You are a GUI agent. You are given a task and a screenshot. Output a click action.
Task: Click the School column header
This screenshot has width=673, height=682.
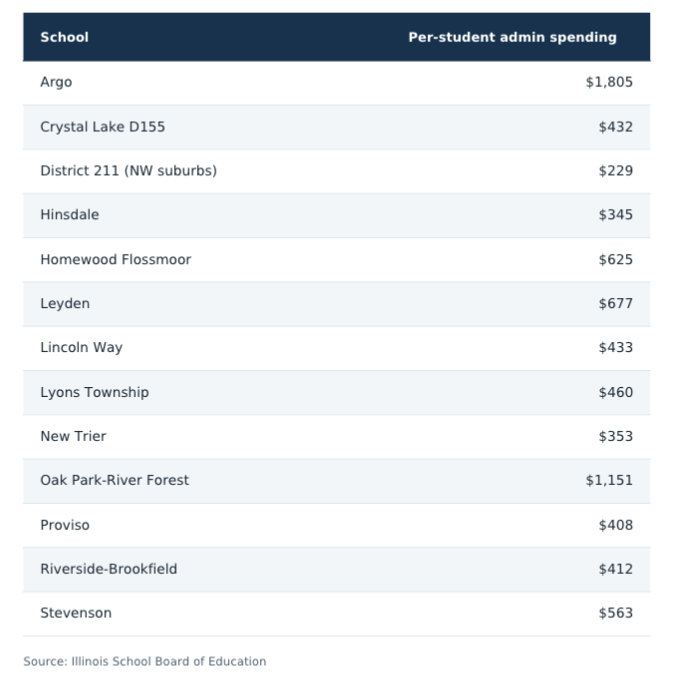click(x=64, y=37)
